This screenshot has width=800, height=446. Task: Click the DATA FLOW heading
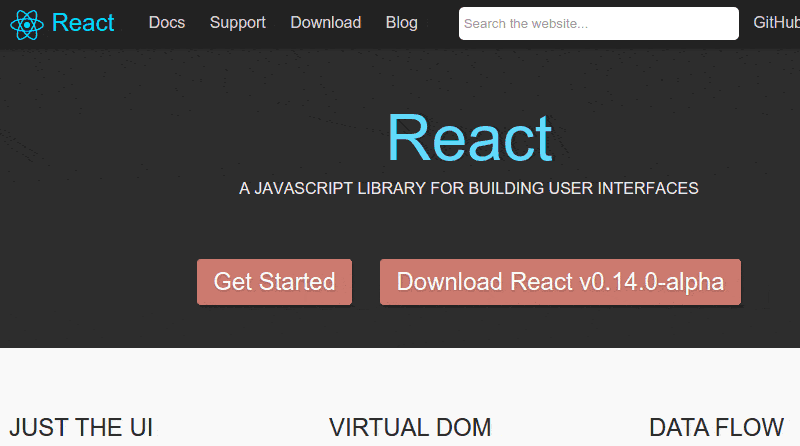tap(716, 428)
